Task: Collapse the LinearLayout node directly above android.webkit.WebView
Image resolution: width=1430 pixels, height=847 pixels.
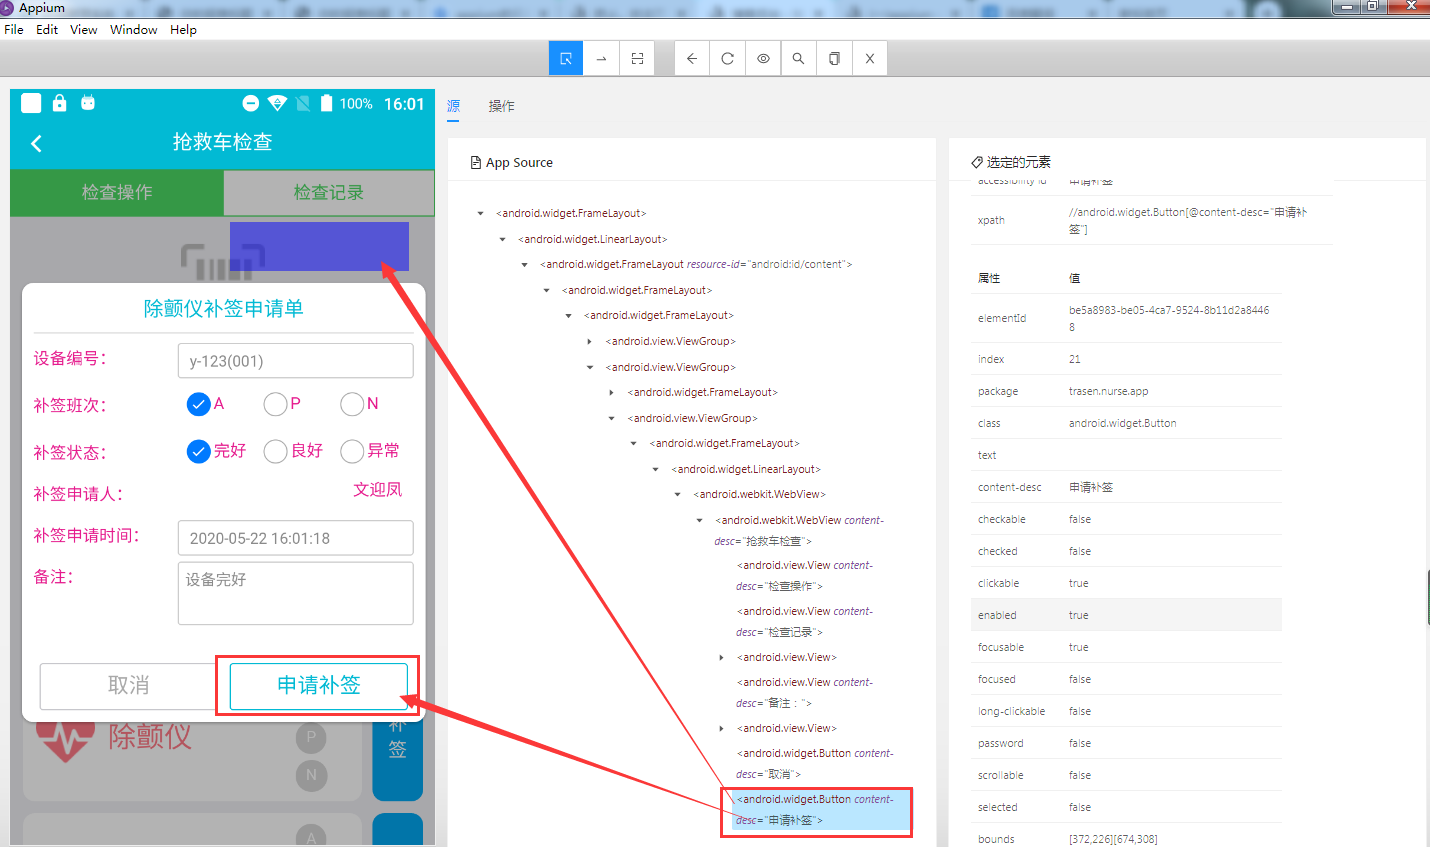Action: click(x=656, y=469)
